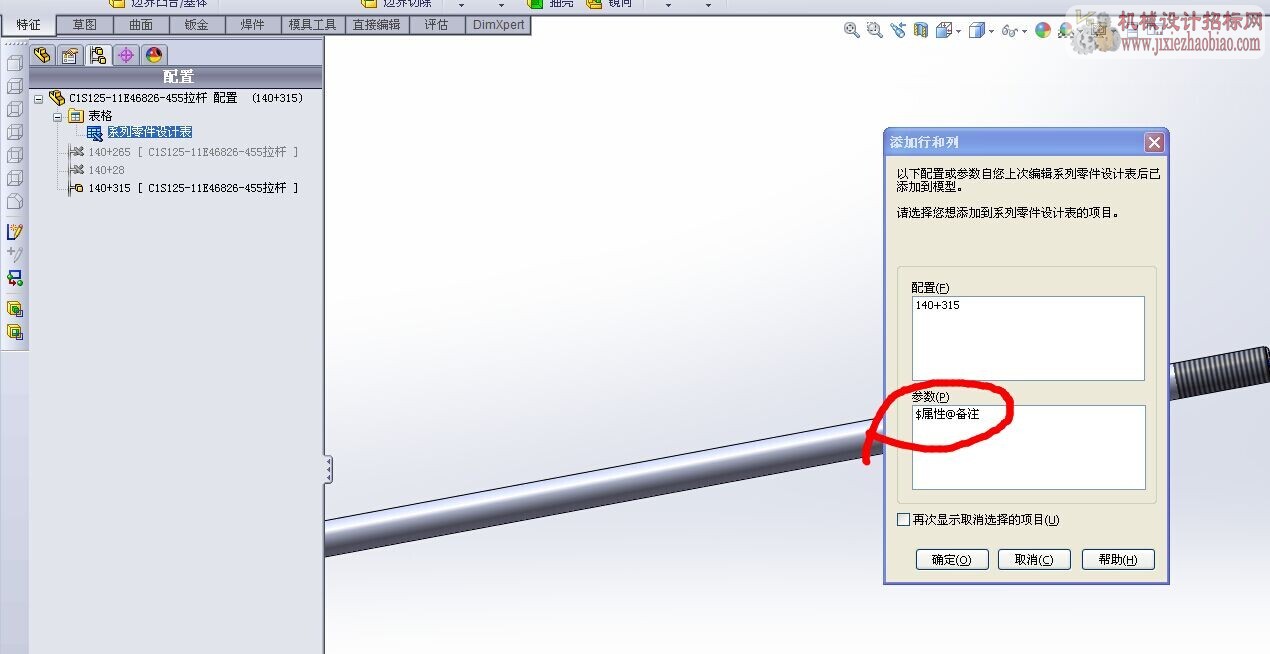Click the Edit Appearance color sphere icon
This screenshot has width=1270, height=654.
click(x=1043, y=31)
